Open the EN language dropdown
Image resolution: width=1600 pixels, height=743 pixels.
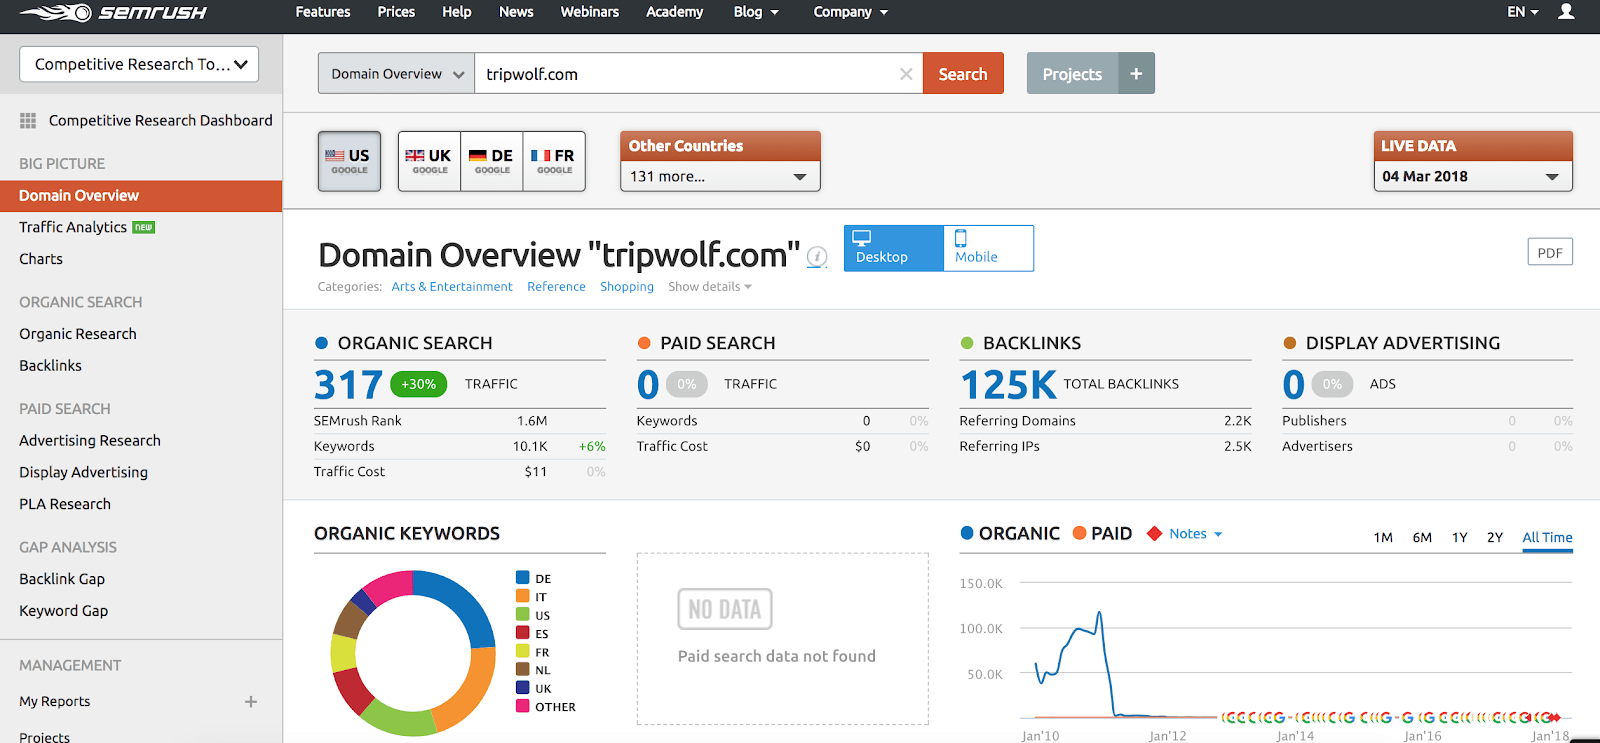[1523, 12]
